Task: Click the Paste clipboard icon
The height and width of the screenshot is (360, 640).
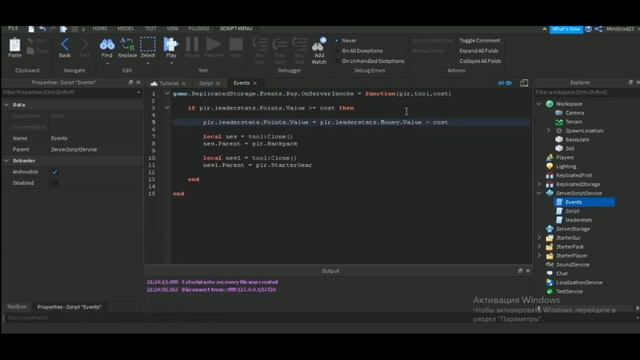Action: tap(15, 45)
